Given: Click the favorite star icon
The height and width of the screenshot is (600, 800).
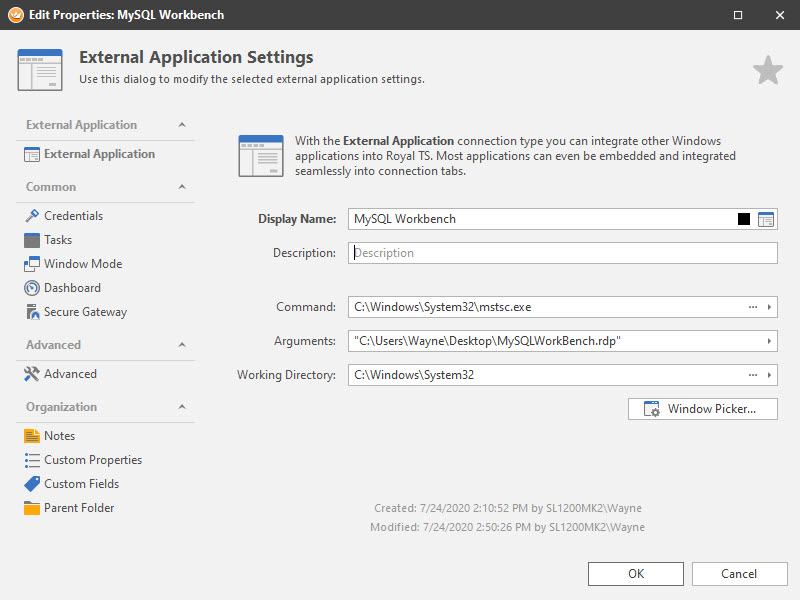Looking at the screenshot, I should coord(767,71).
